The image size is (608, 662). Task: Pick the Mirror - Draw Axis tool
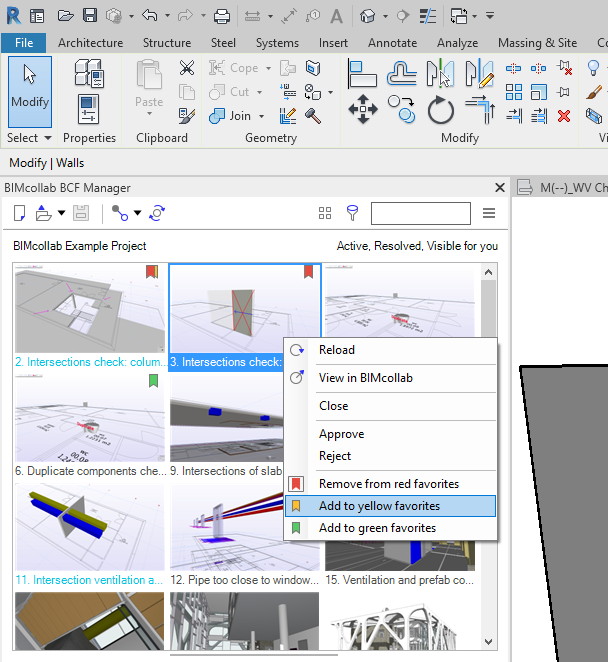pyautogui.click(x=479, y=74)
